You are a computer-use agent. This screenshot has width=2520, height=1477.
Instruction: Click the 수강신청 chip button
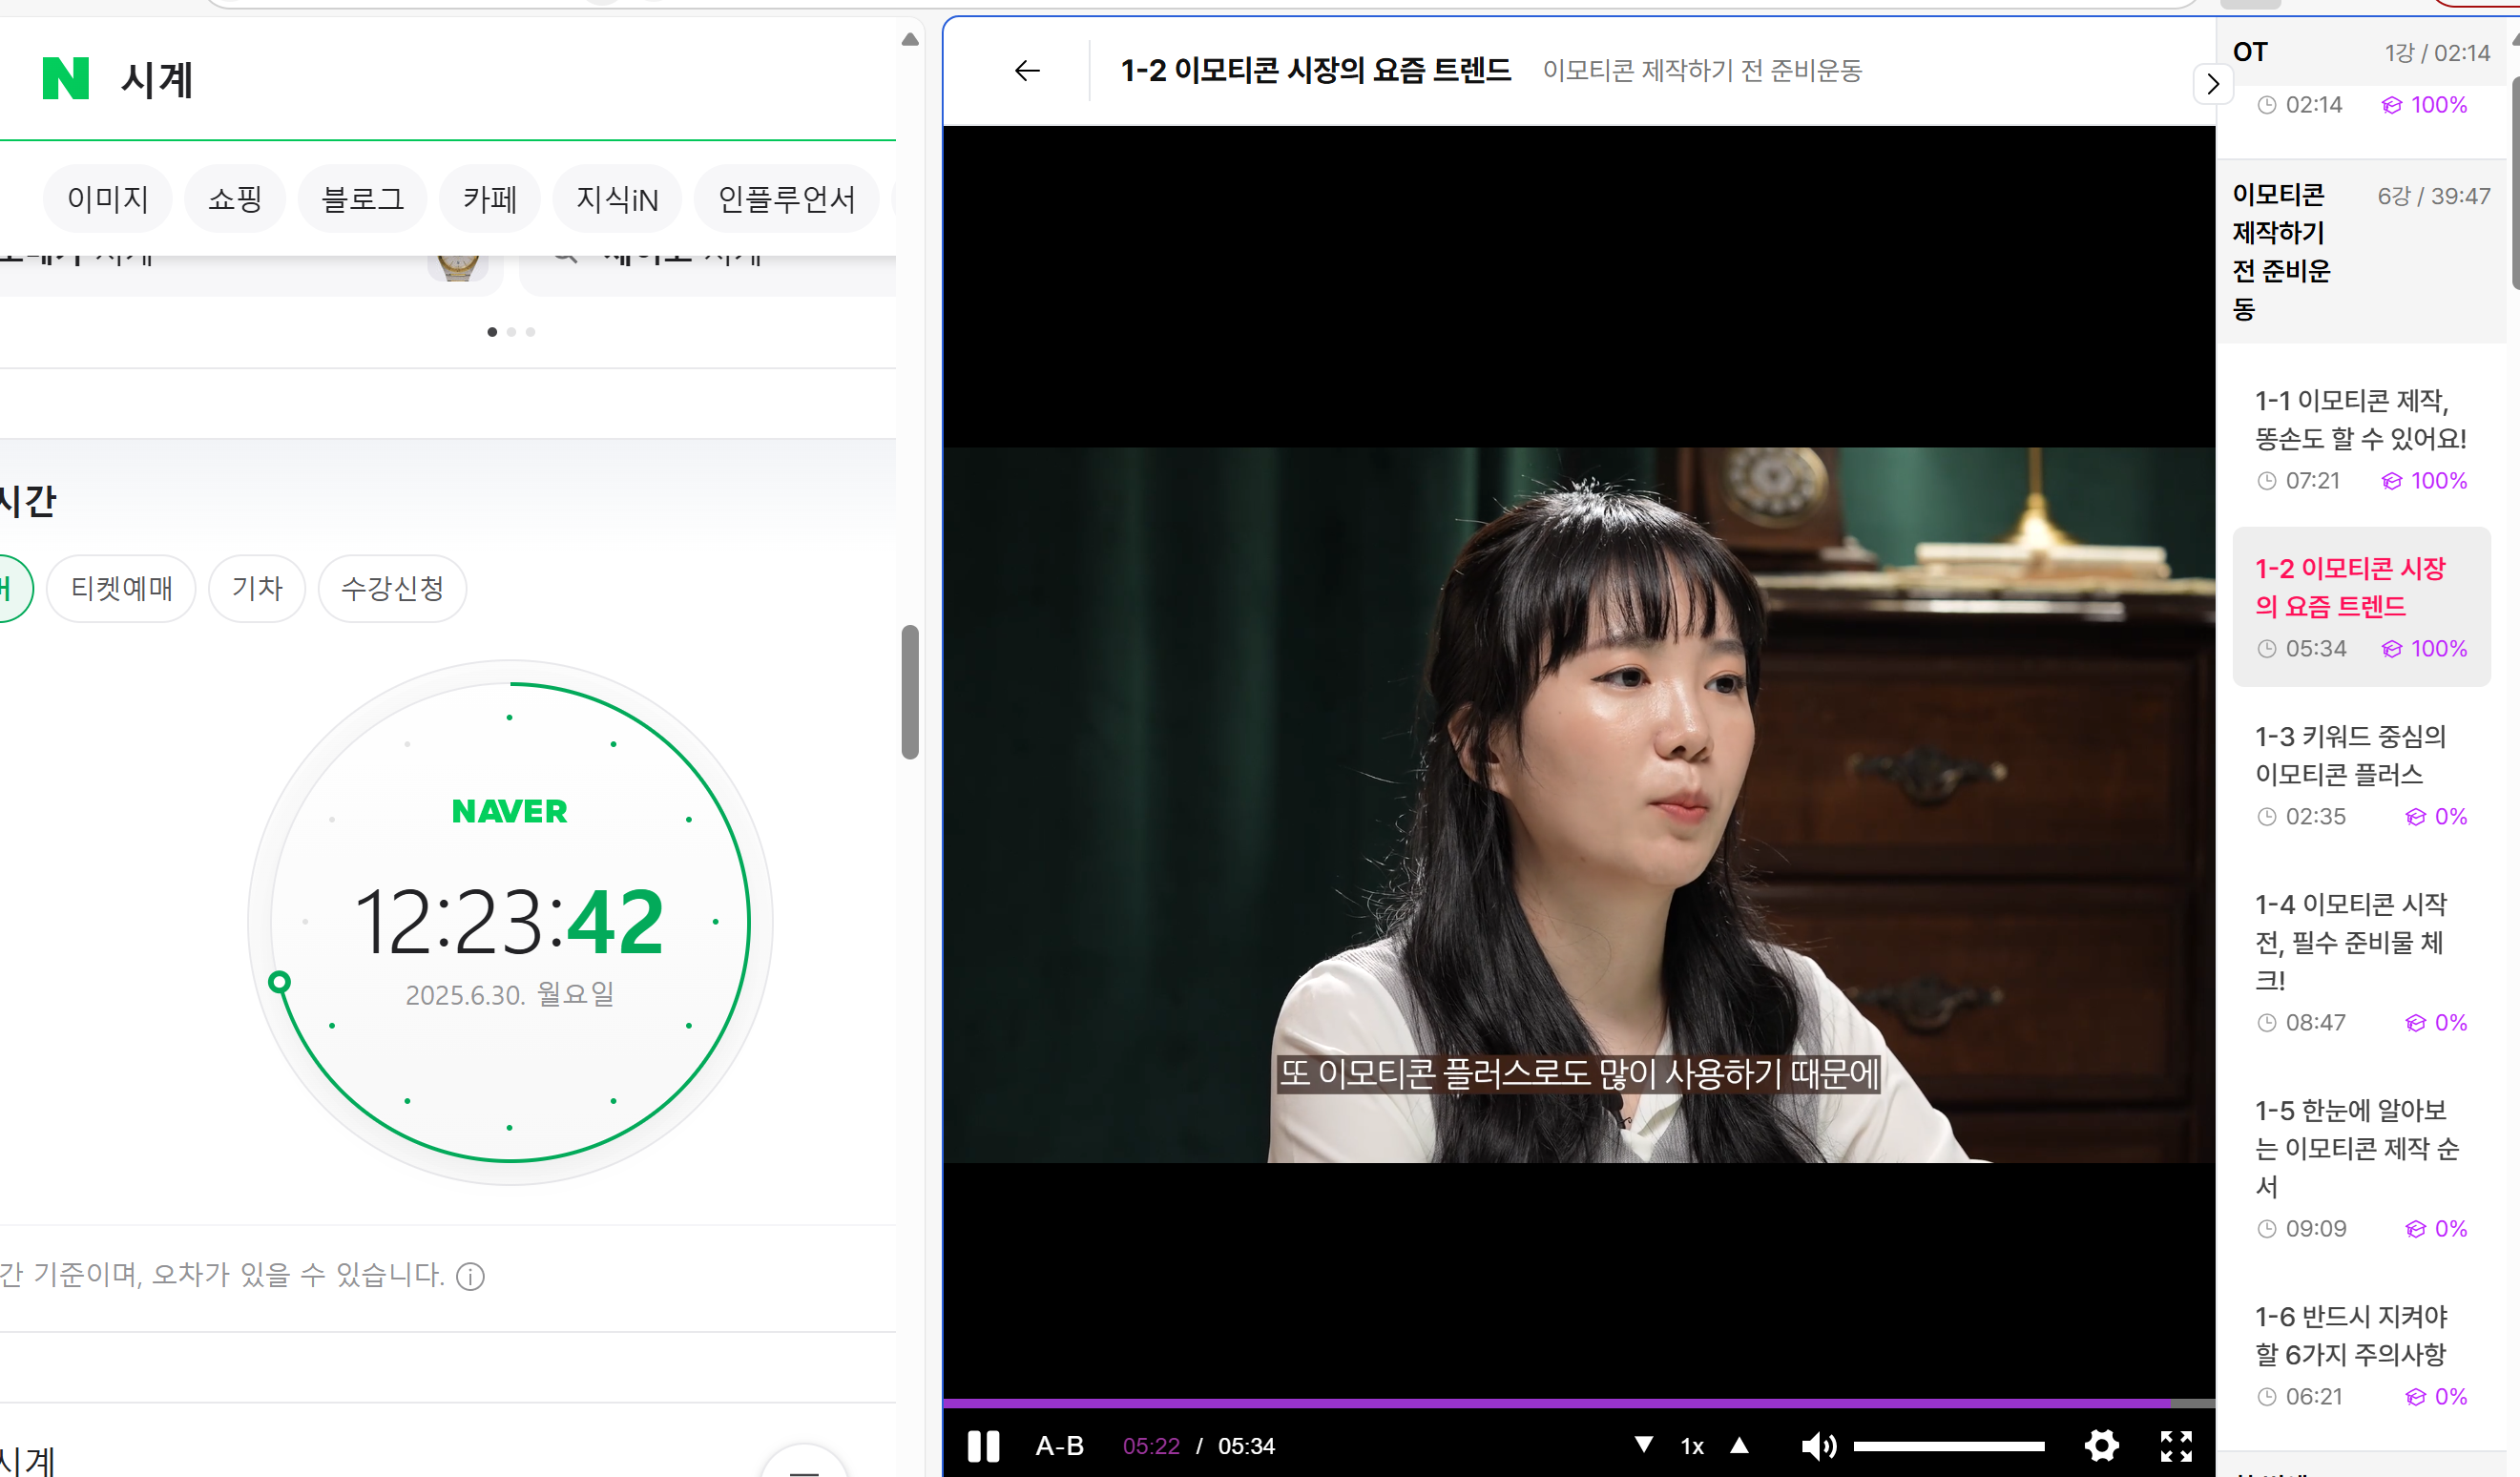[x=392, y=588]
